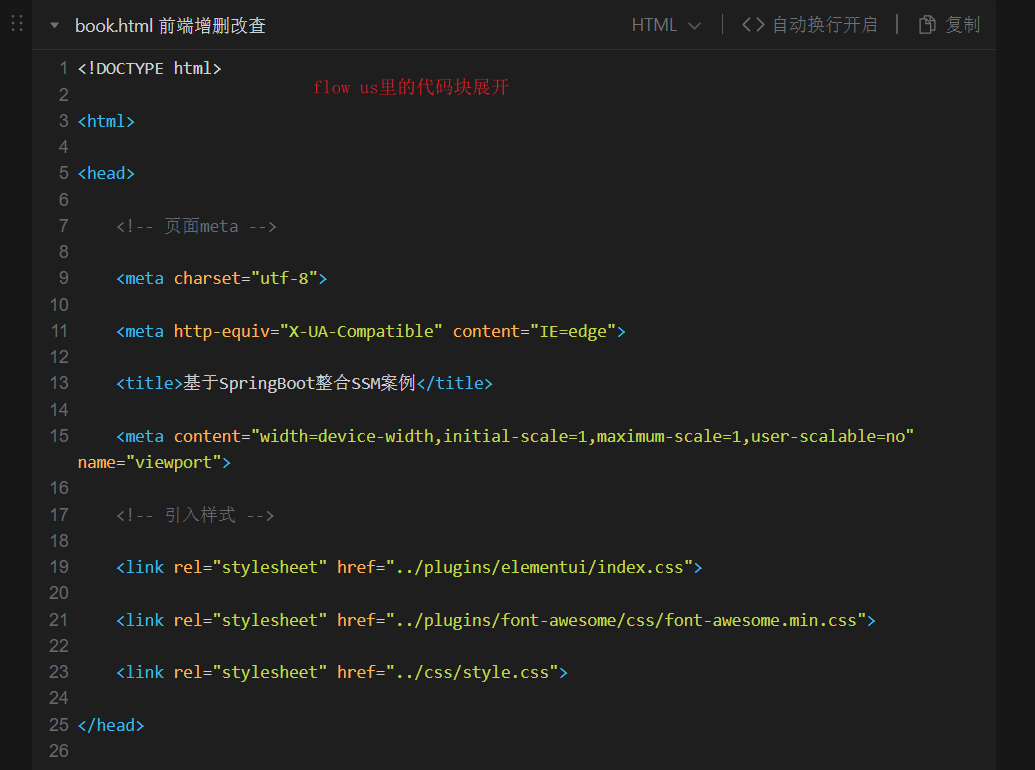
Task: Click the <head> tag on line 5
Action: [106, 173]
